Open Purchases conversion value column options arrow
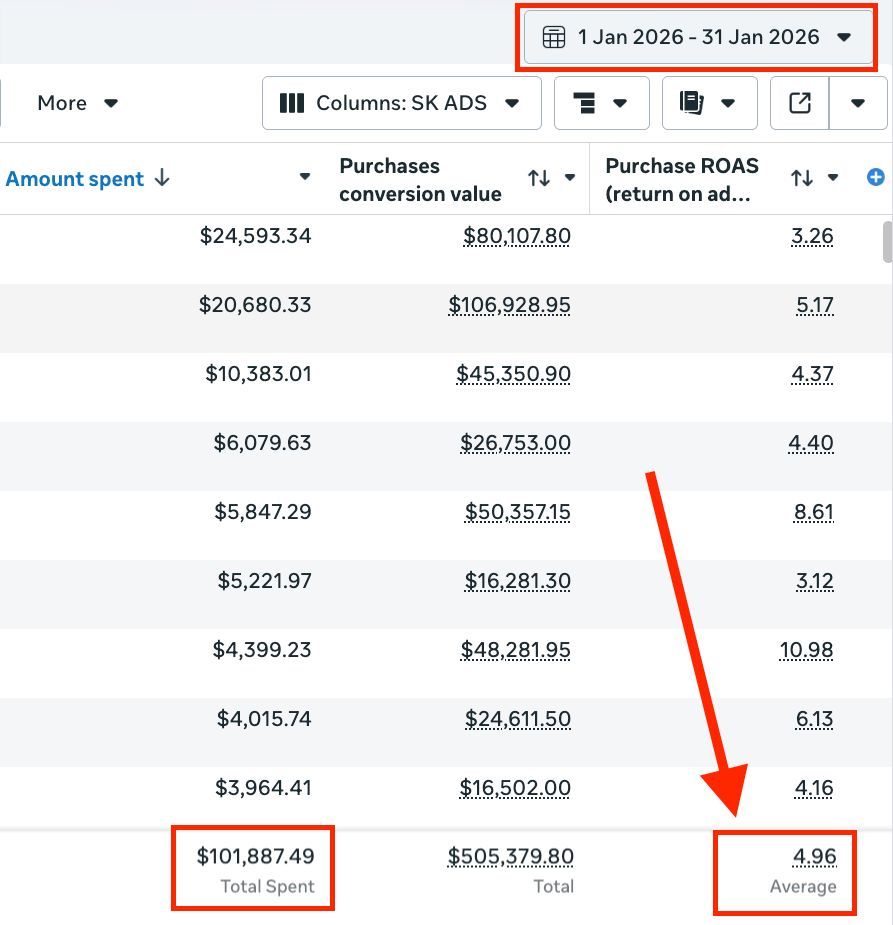This screenshot has height=925, width=893. pyautogui.click(x=570, y=177)
